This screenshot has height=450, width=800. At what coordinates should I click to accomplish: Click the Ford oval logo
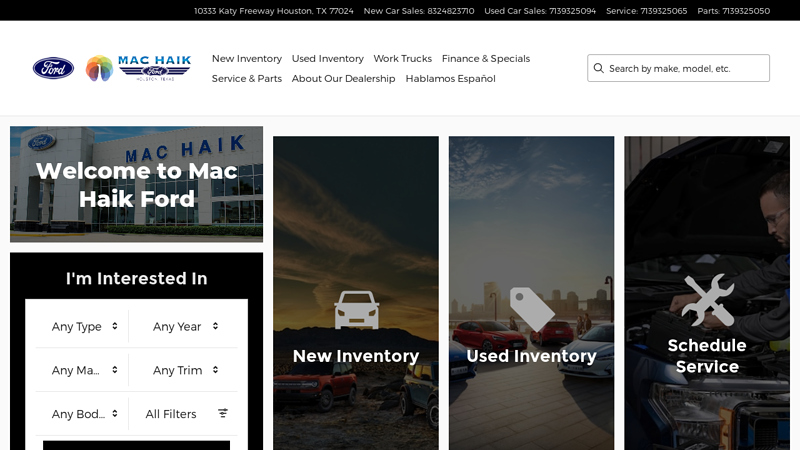(54, 68)
